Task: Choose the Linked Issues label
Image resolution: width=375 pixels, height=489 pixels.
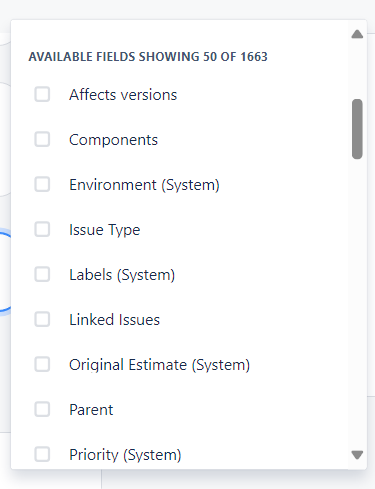Action: pyautogui.click(x=114, y=320)
